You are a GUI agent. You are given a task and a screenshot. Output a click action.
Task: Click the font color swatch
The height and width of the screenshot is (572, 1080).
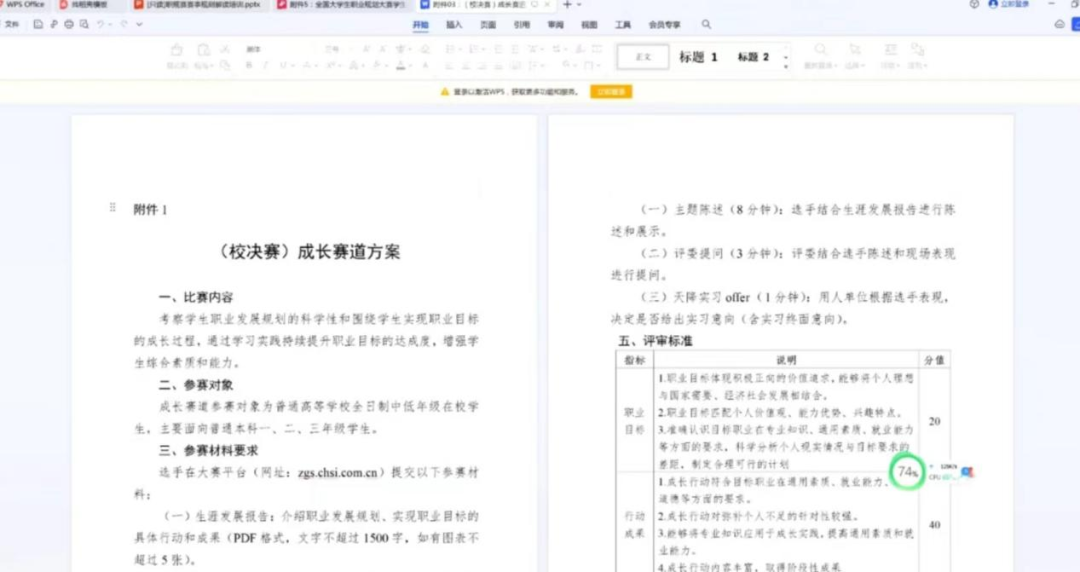point(400,66)
